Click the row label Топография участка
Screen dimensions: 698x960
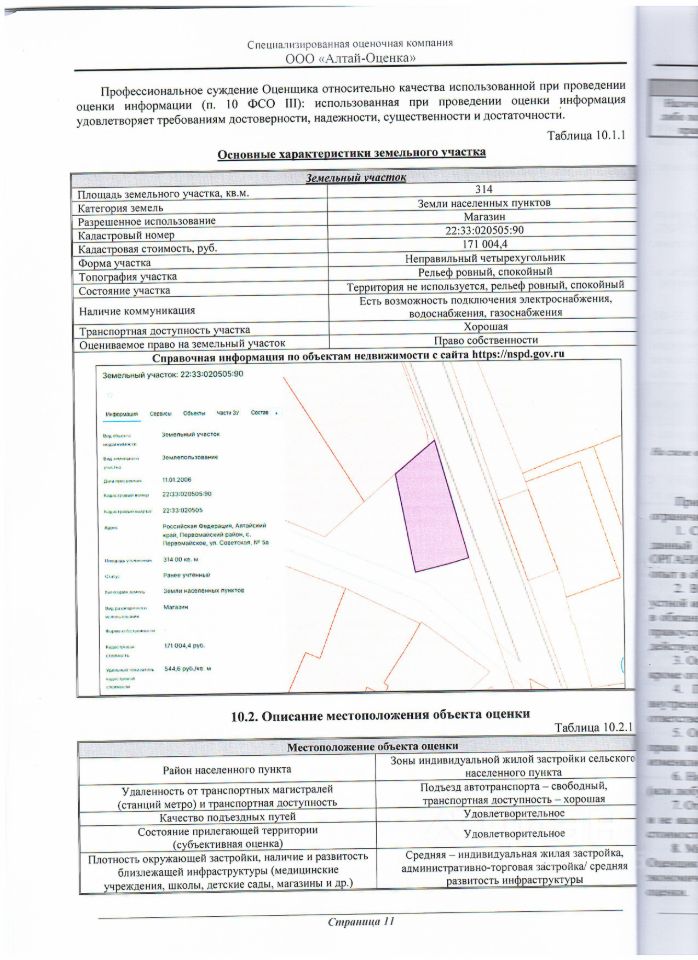tap(127, 277)
